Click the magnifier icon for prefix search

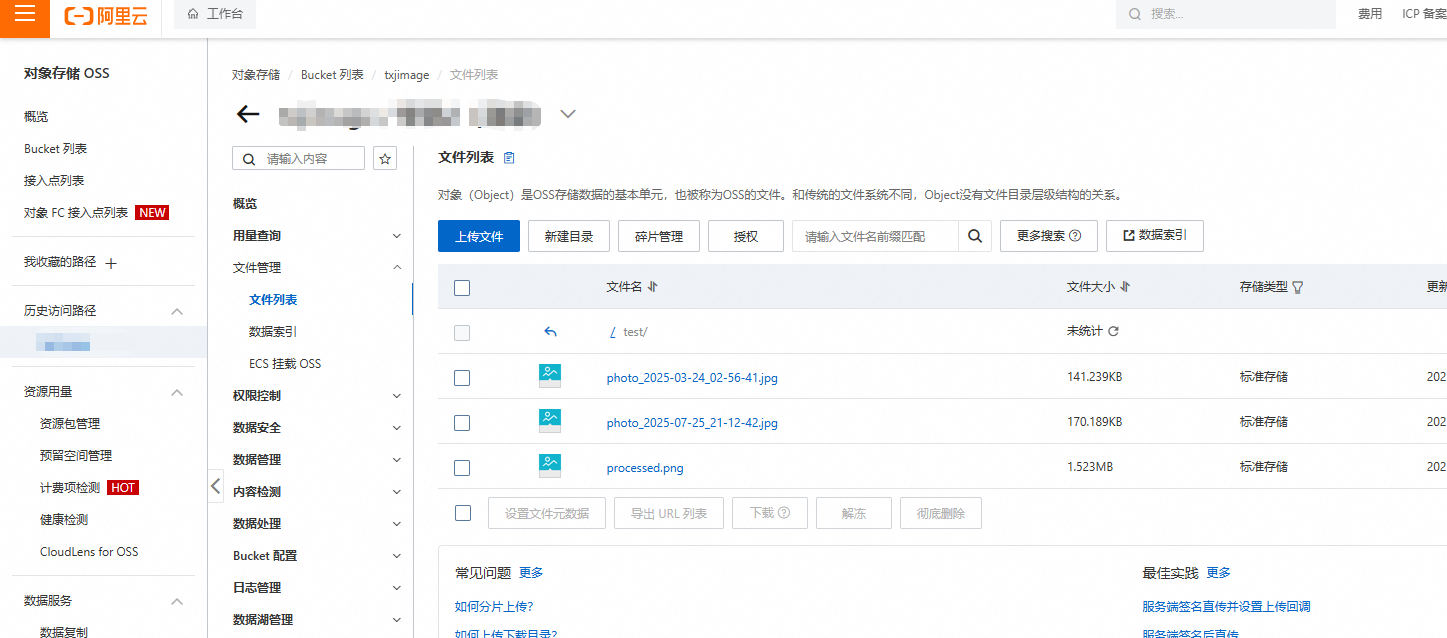tap(974, 236)
